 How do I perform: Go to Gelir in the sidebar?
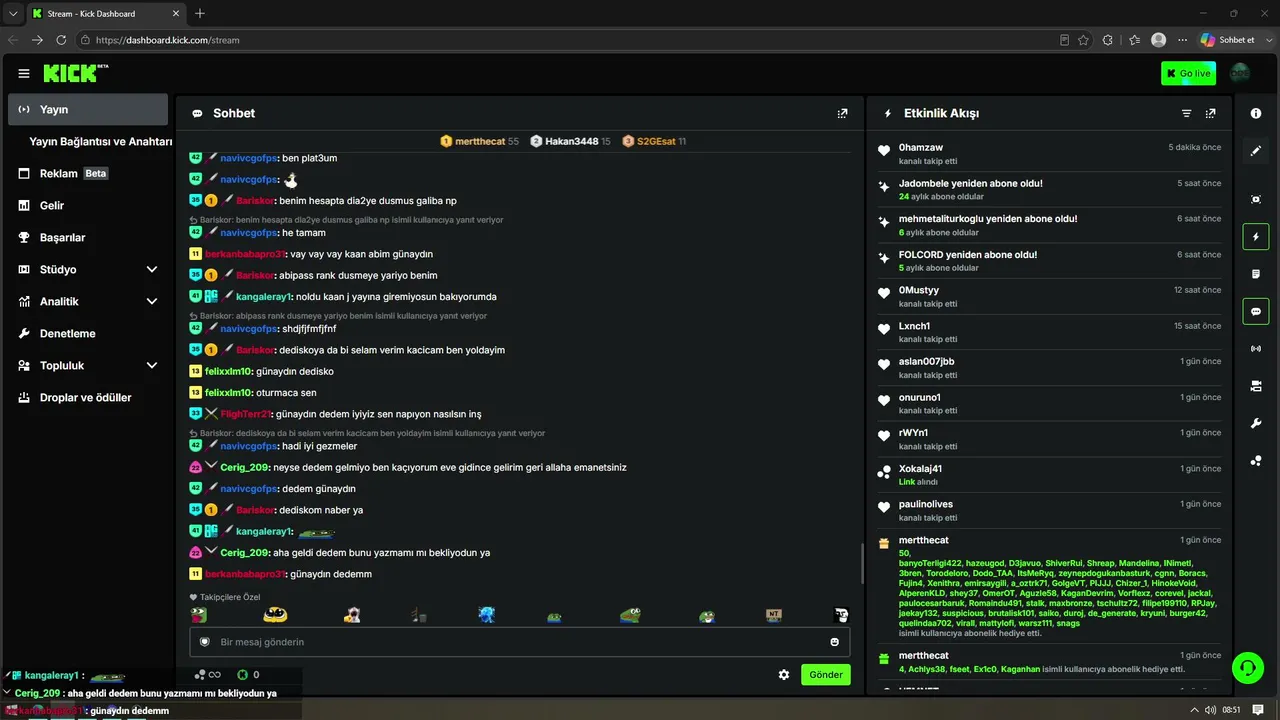88,206
